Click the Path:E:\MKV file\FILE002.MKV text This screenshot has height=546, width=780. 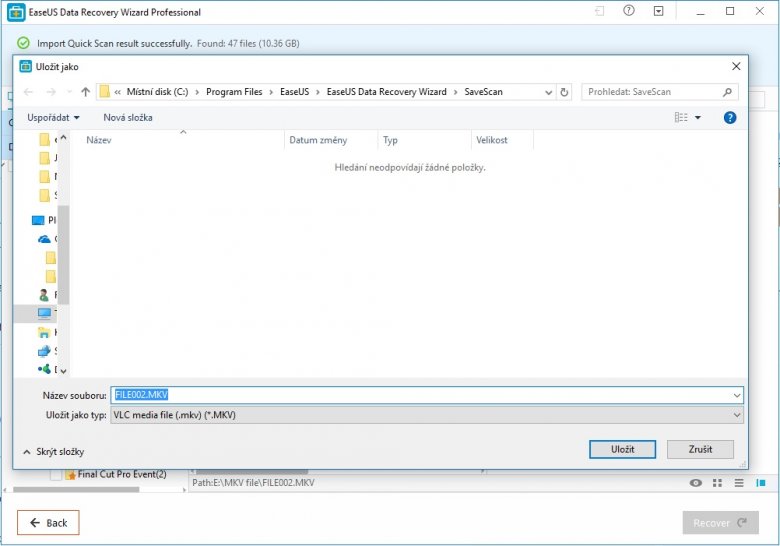[253, 483]
